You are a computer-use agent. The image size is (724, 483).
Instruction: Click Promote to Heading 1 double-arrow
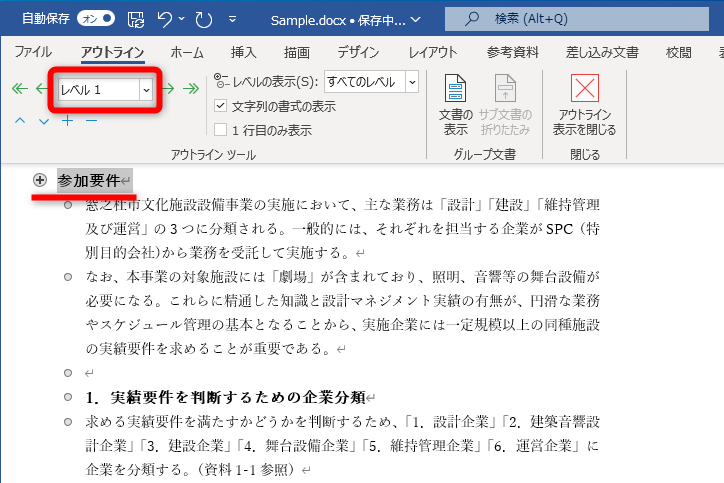tap(20, 89)
